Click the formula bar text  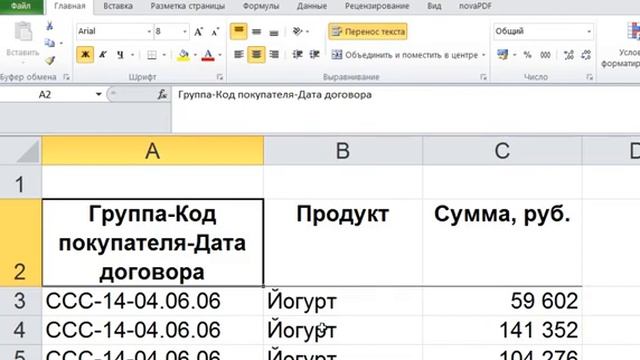[x=275, y=95]
